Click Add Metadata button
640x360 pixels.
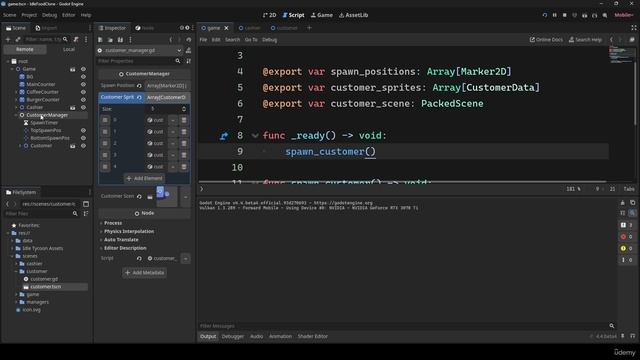click(144, 273)
